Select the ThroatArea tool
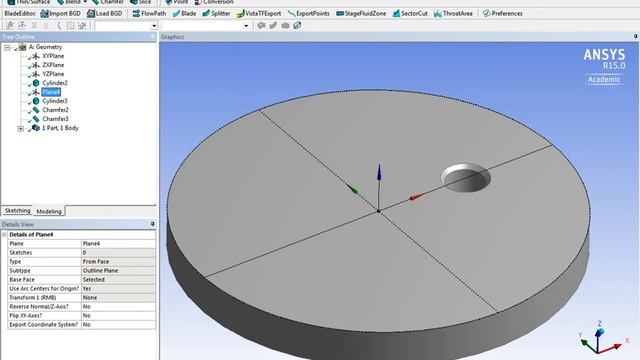Viewport: 640px width, 360px height. coord(453,13)
